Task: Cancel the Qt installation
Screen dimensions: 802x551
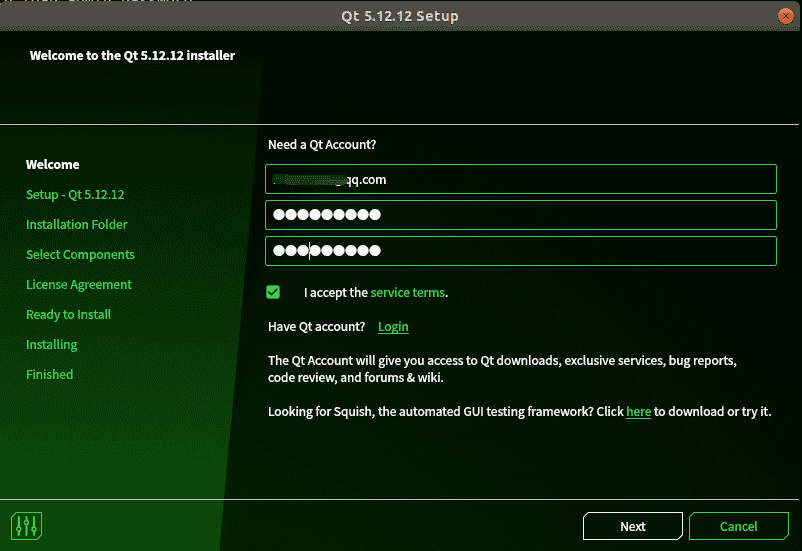Action: tap(738, 526)
